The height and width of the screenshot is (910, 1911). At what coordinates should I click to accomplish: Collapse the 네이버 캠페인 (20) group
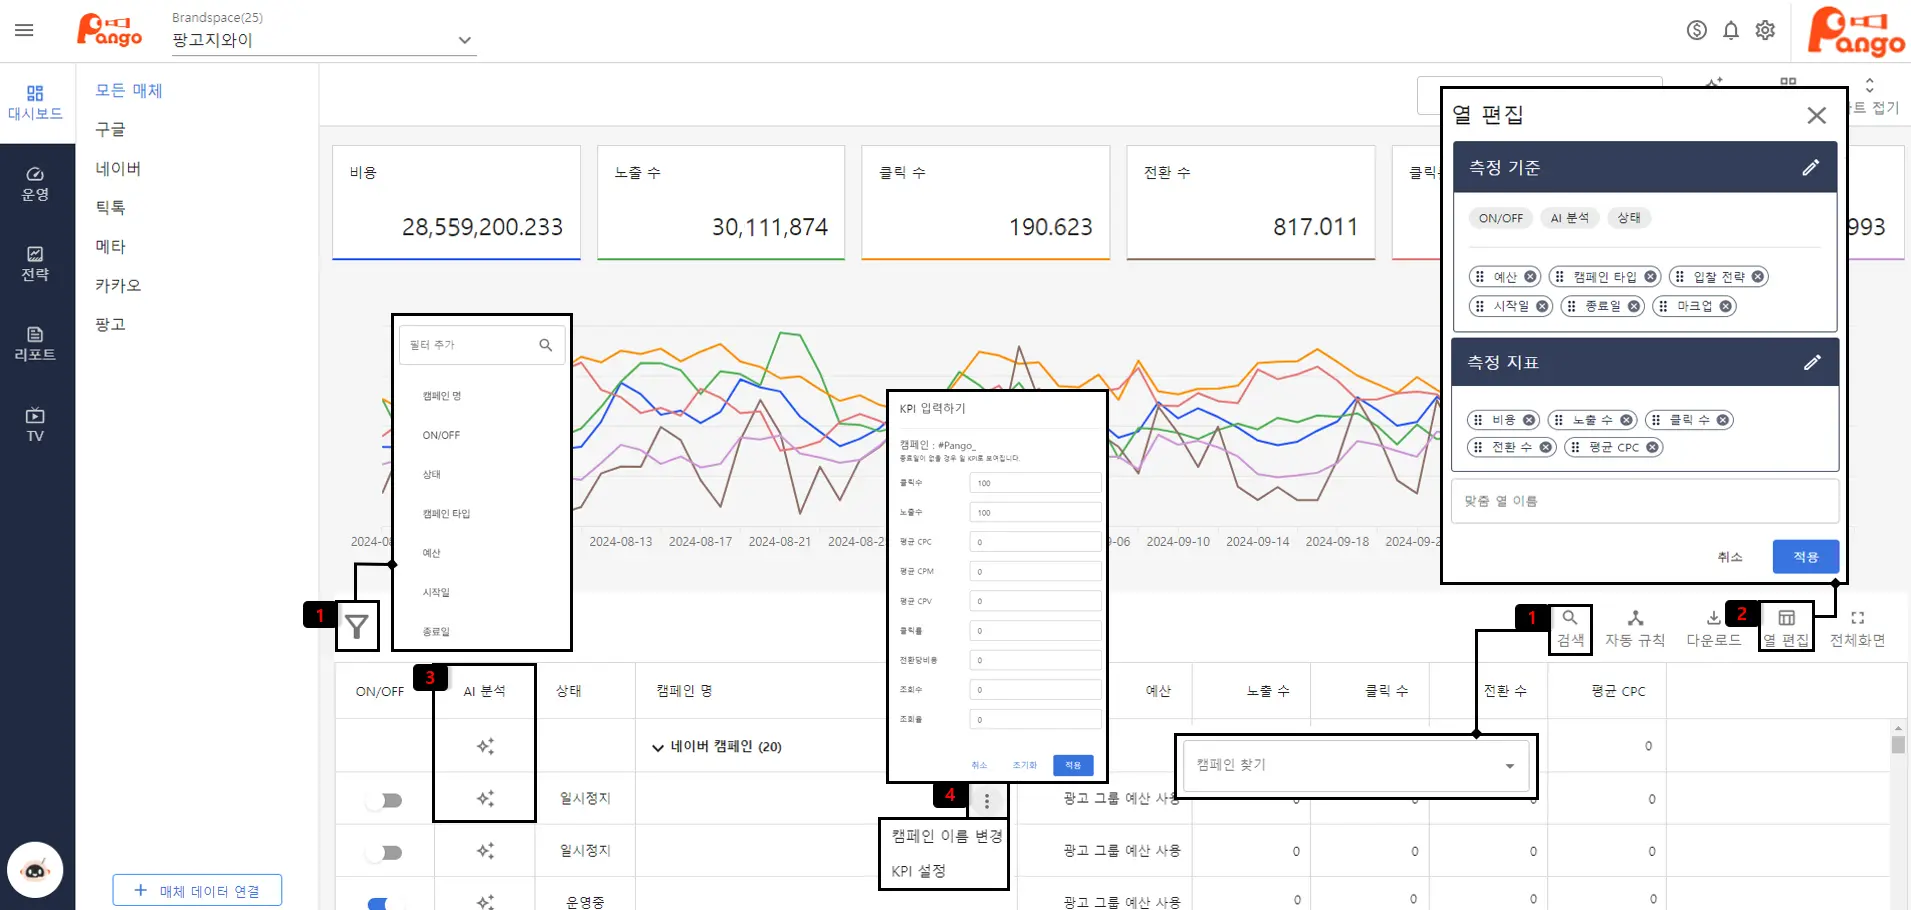coord(658,747)
